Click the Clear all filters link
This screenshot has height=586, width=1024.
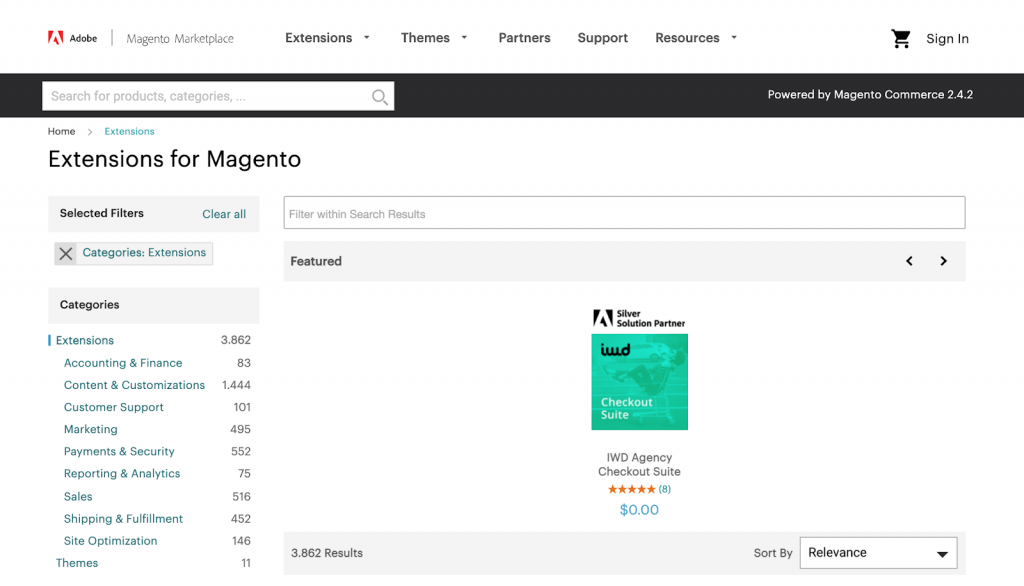(223, 213)
